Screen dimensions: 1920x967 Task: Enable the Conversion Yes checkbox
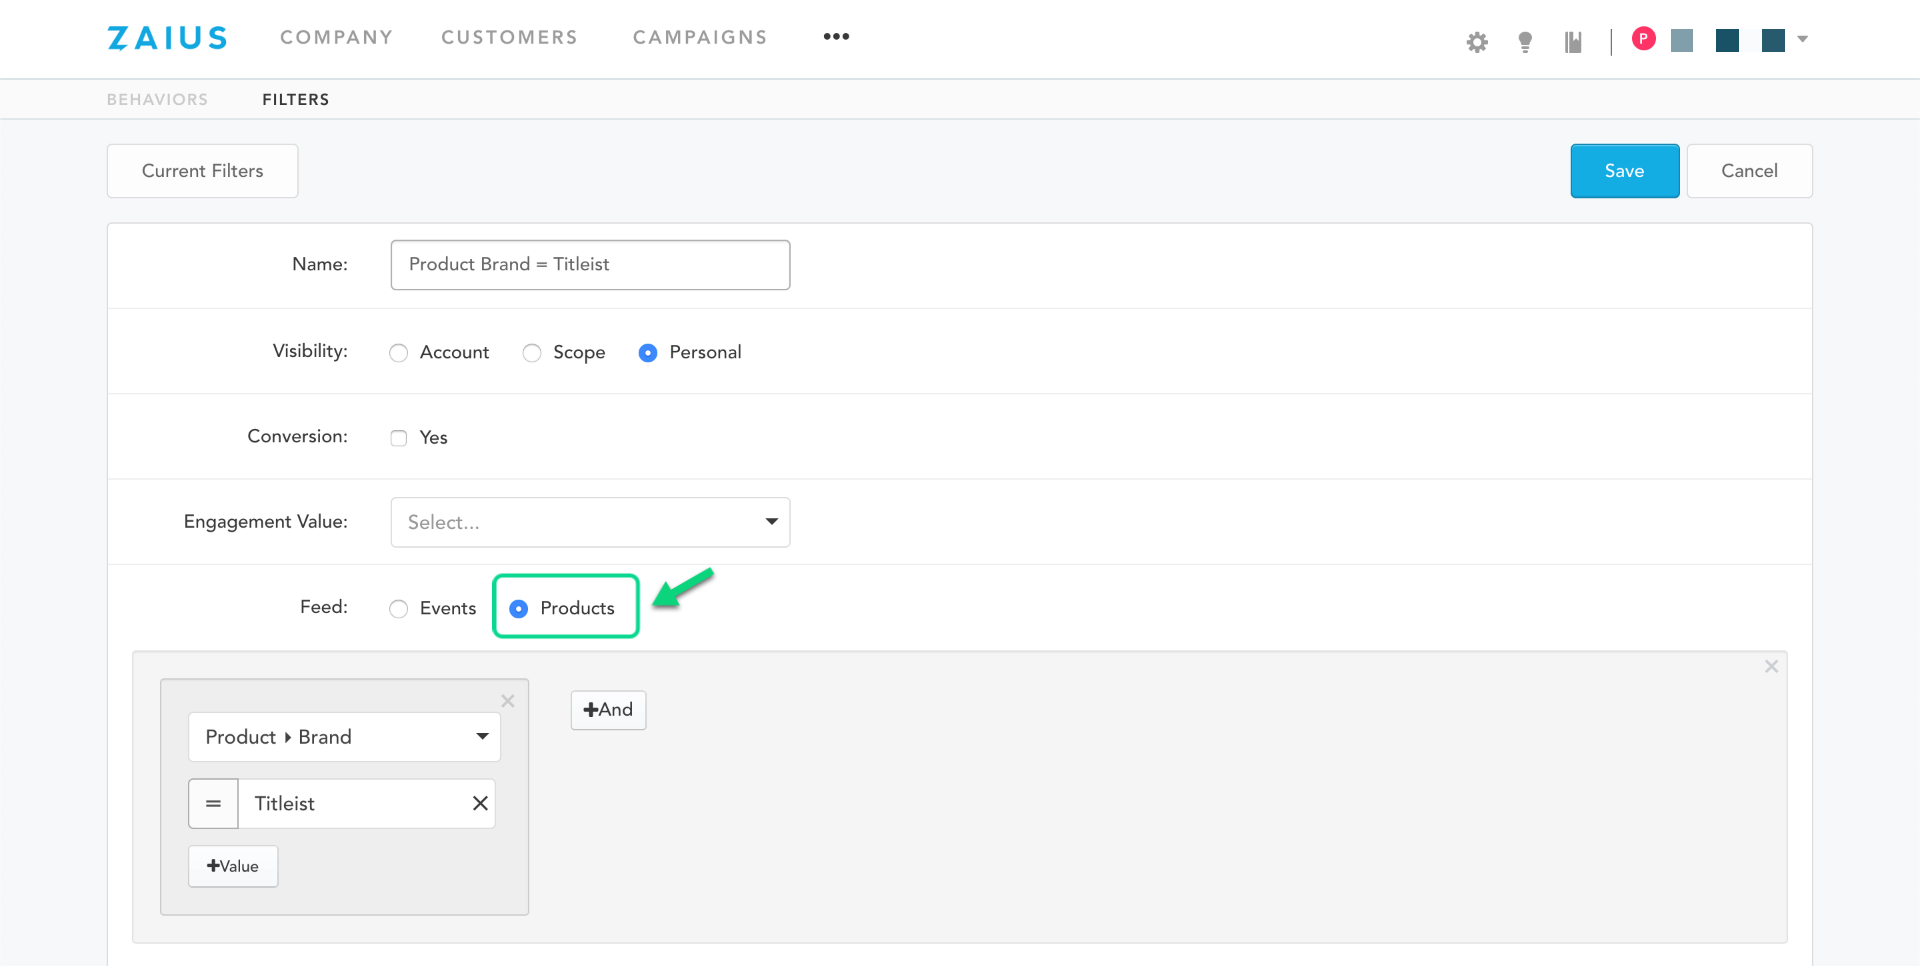[x=399, y=438]
